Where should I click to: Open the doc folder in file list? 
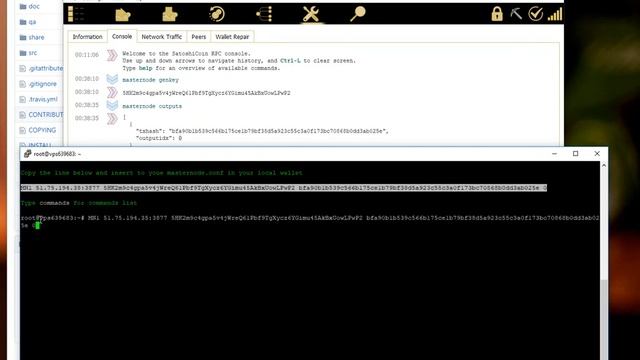point(34,7)
